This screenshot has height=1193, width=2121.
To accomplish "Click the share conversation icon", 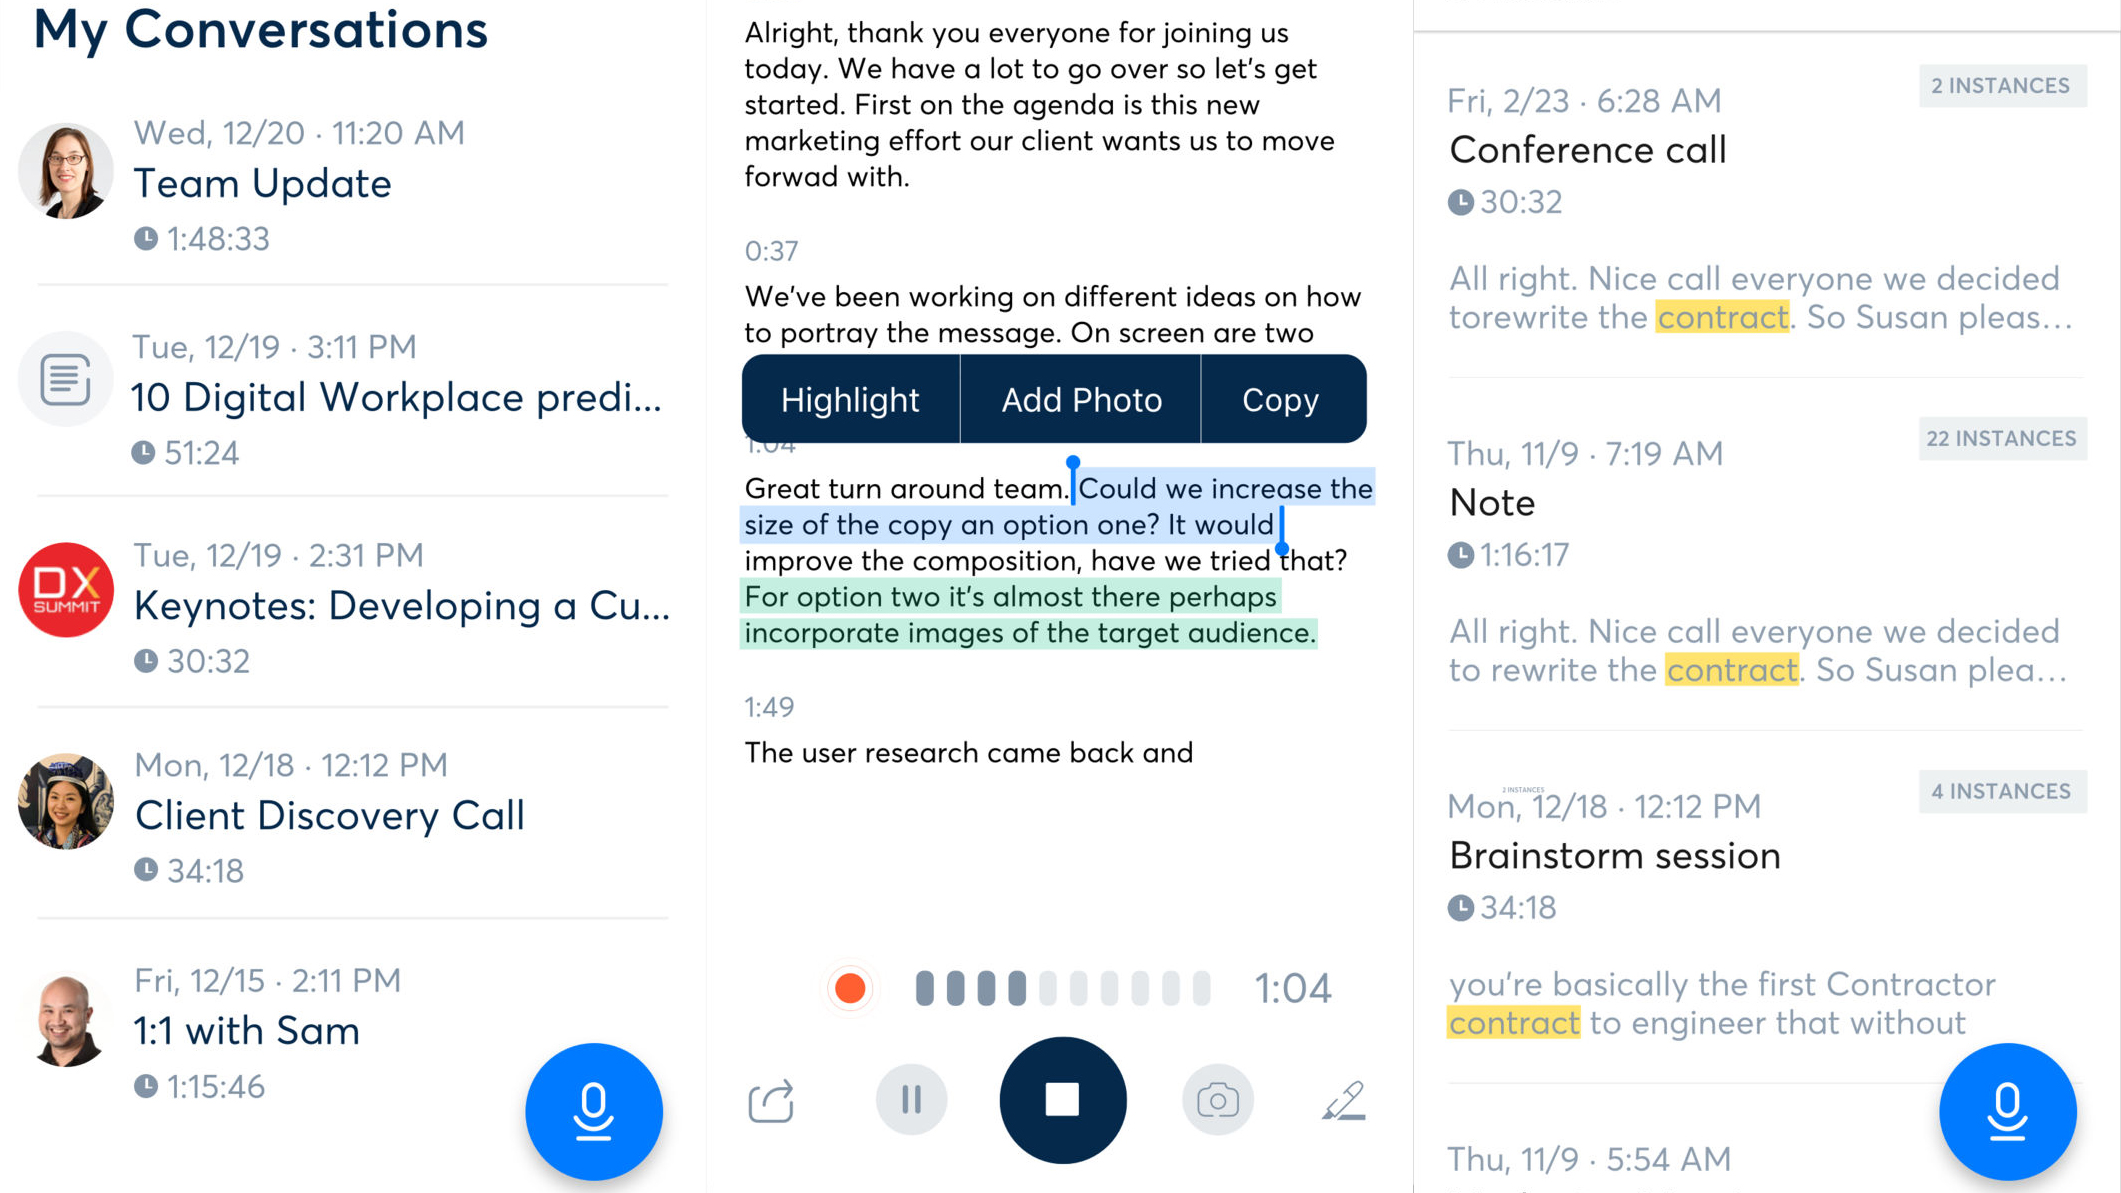I will [x=769, y=1098].
